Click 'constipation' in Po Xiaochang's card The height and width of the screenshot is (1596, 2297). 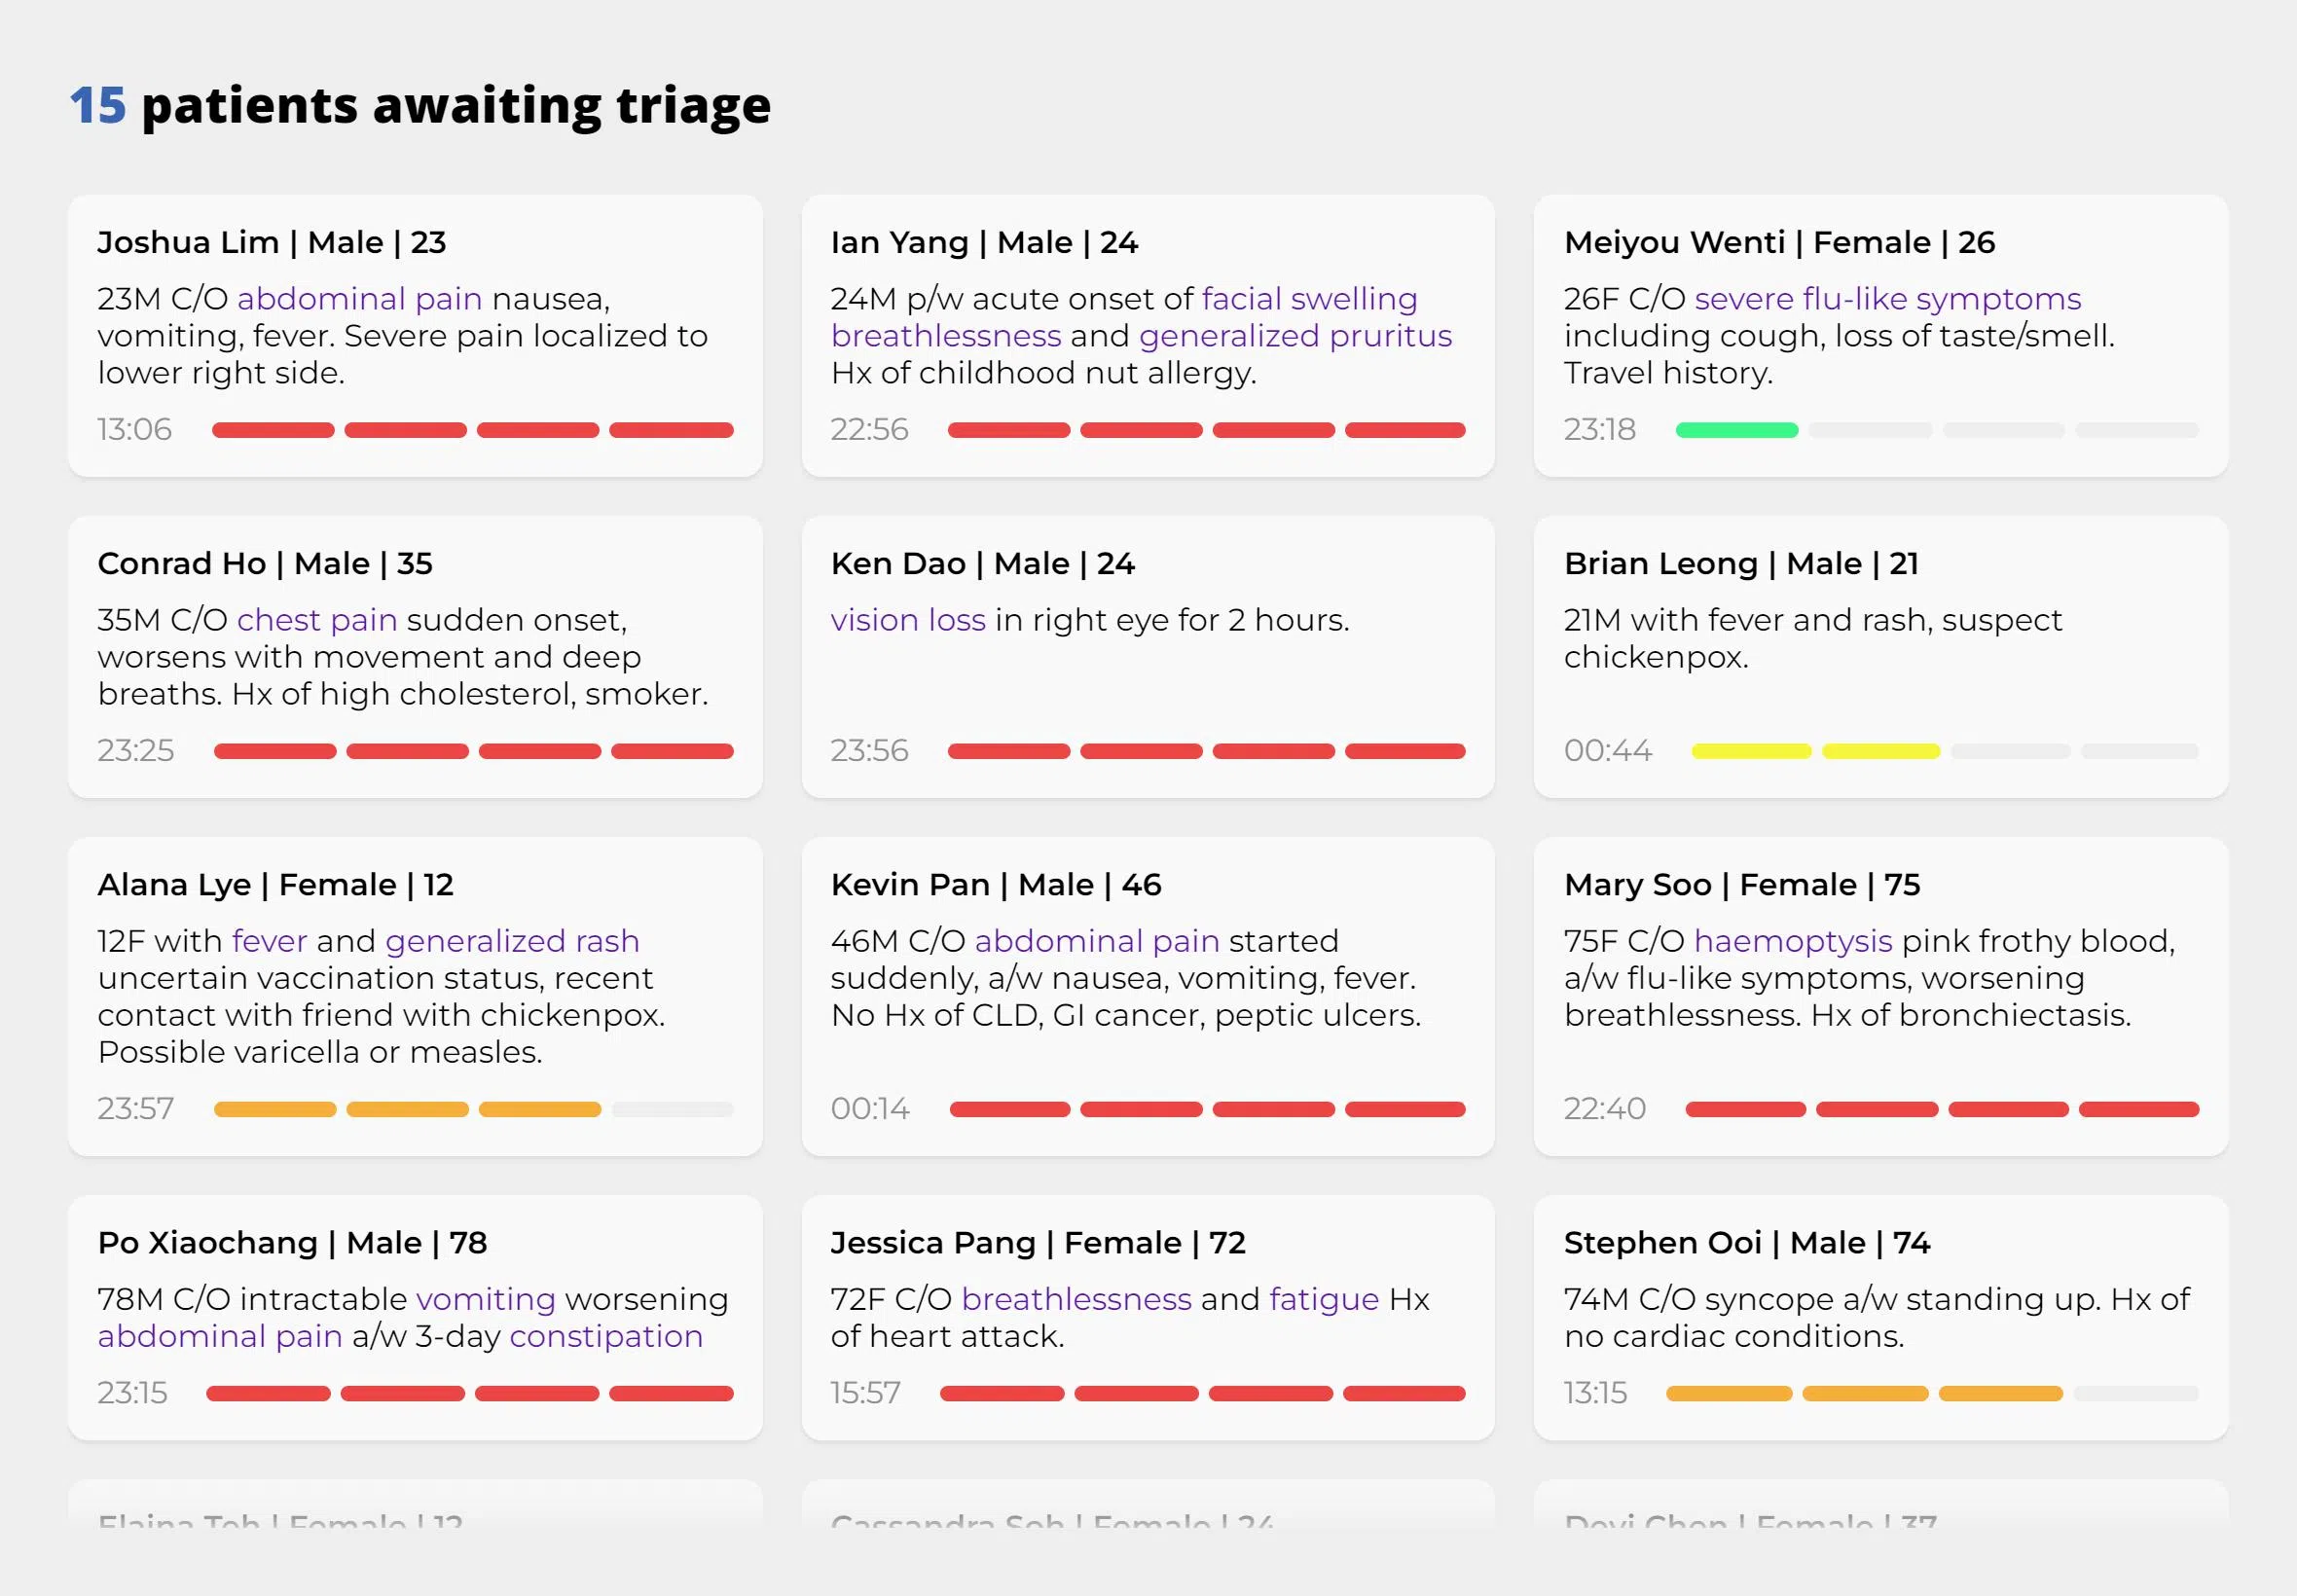click(x=606, y=1336)
